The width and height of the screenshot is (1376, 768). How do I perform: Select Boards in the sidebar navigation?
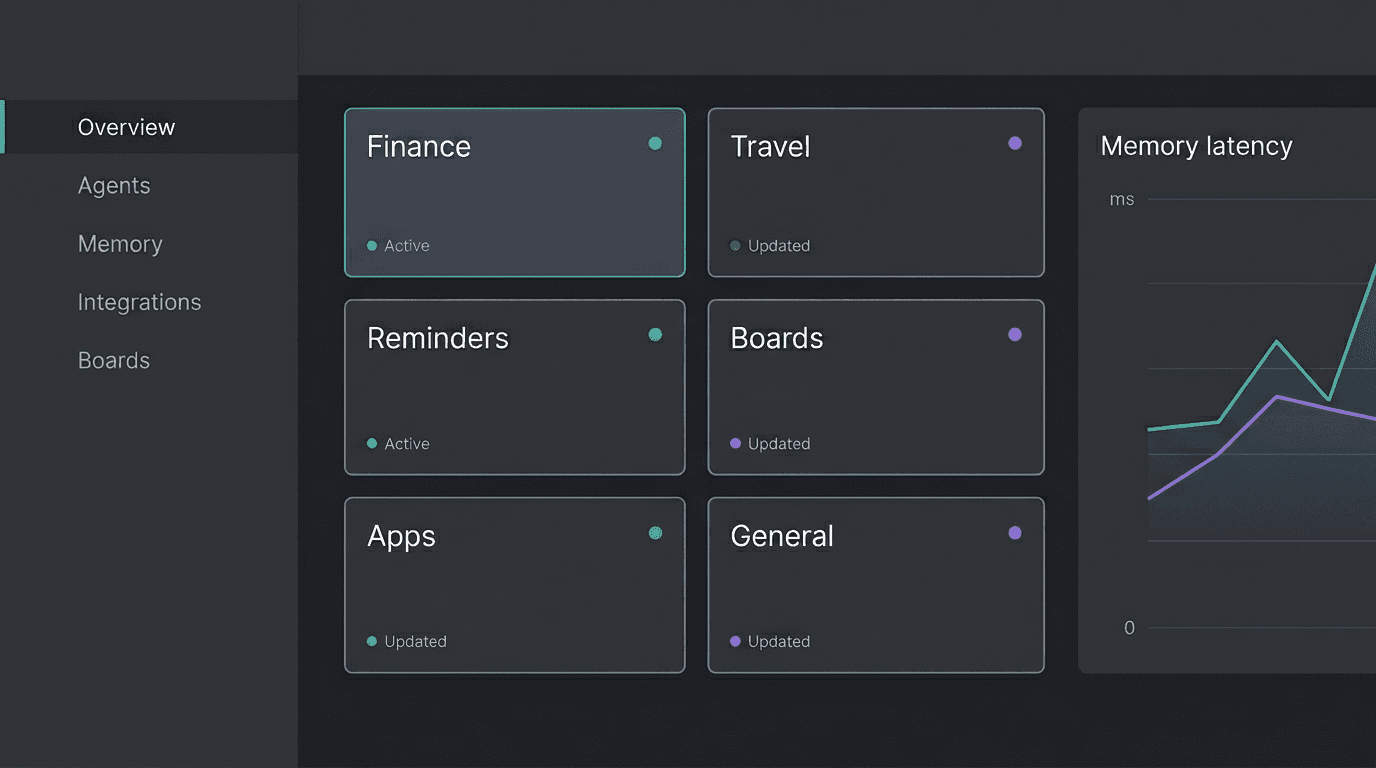click(x=114, y=361)
